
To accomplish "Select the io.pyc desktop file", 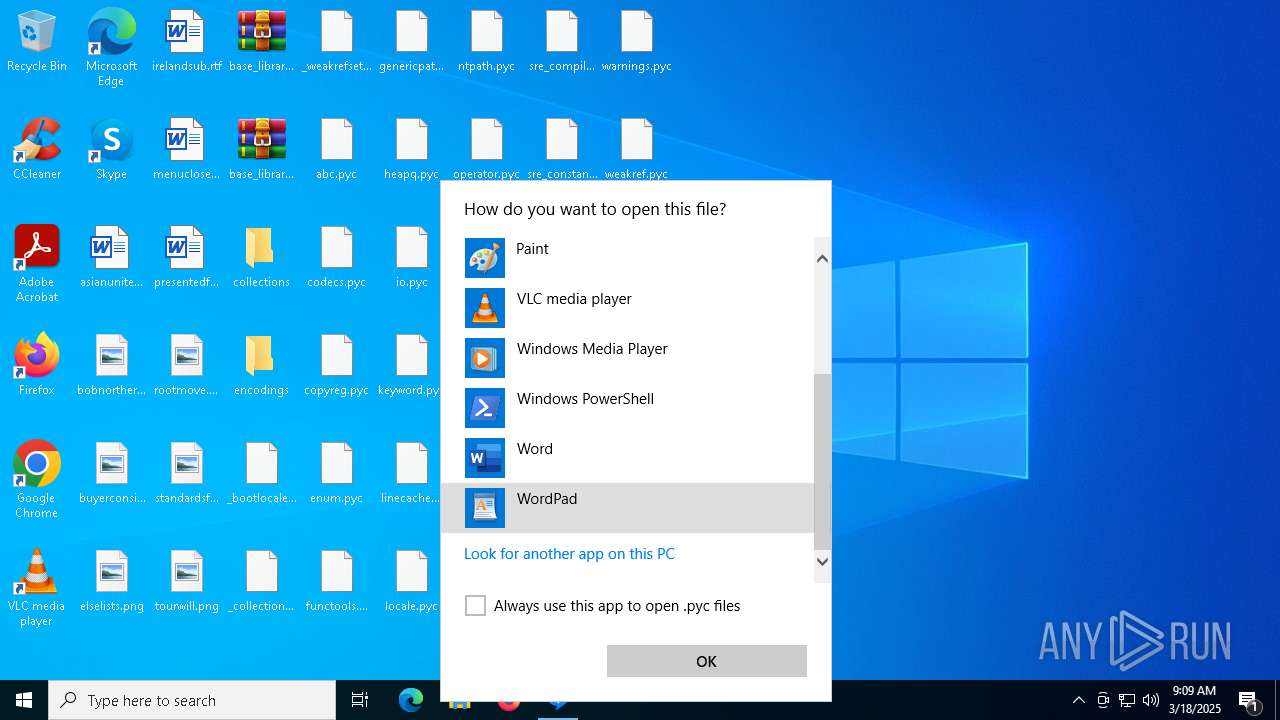I will coord(411,258).
